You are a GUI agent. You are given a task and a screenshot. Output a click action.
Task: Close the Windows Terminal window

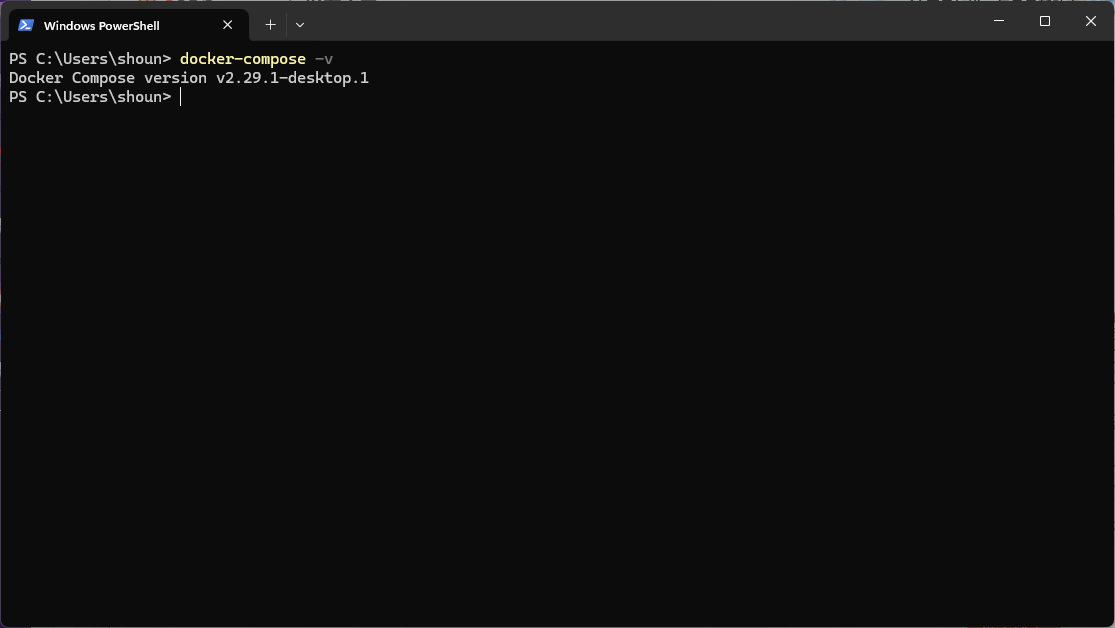tap(1090, 20)
